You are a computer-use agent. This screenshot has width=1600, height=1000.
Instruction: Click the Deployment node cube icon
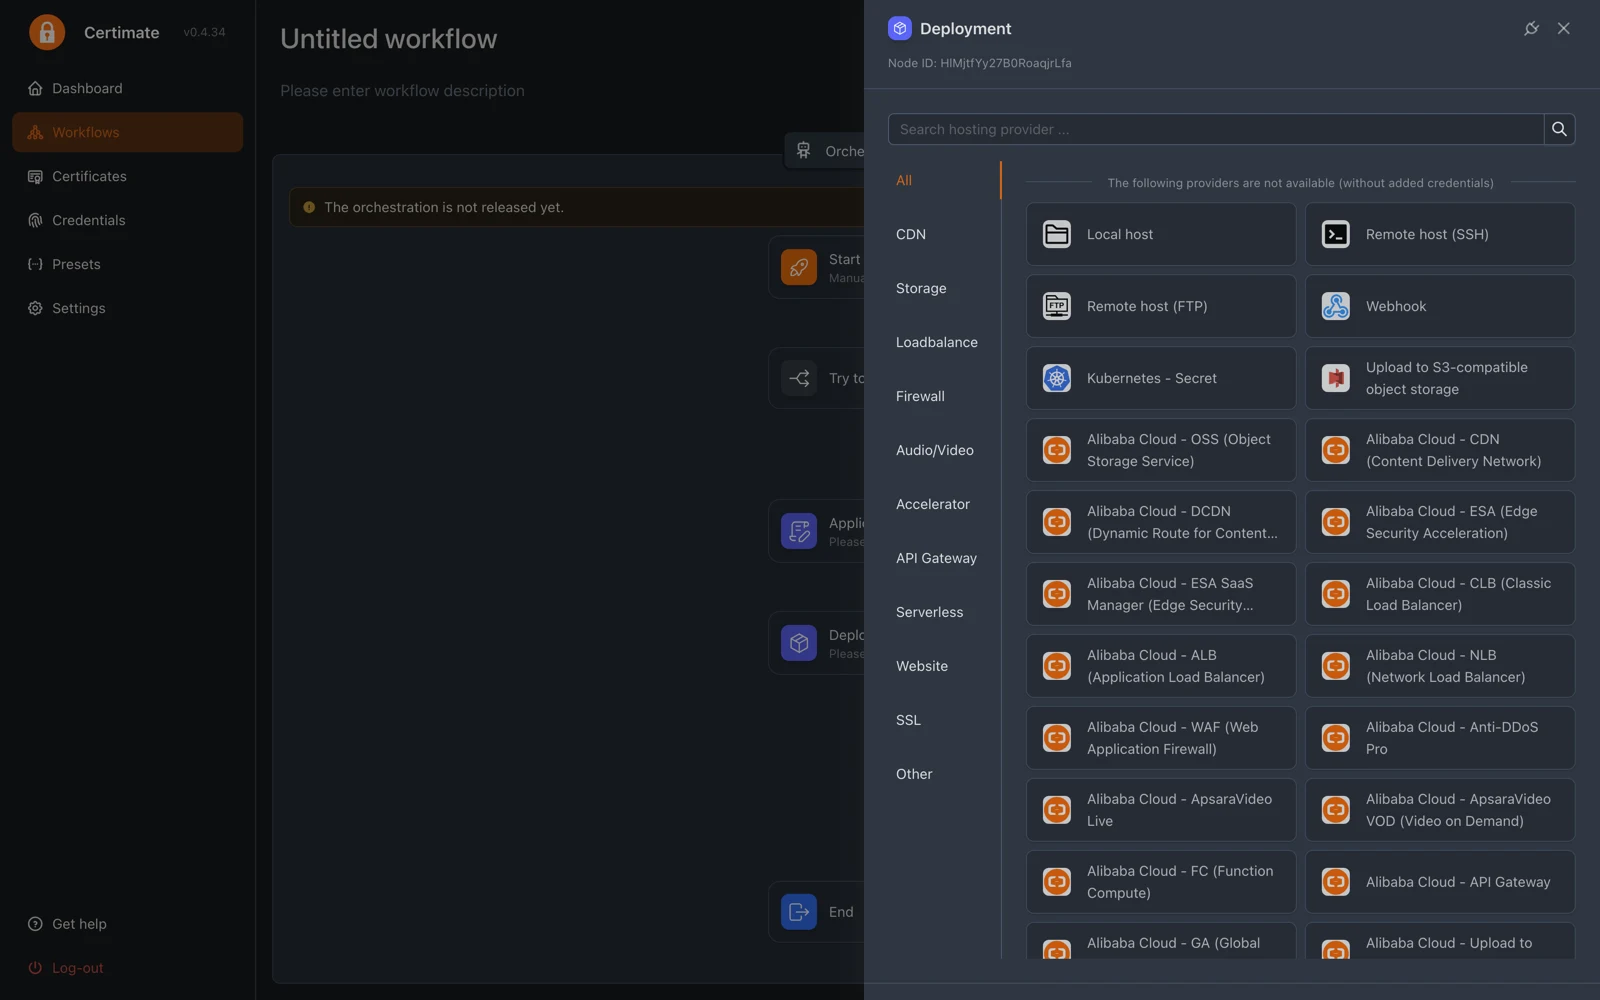pos(799,643)
